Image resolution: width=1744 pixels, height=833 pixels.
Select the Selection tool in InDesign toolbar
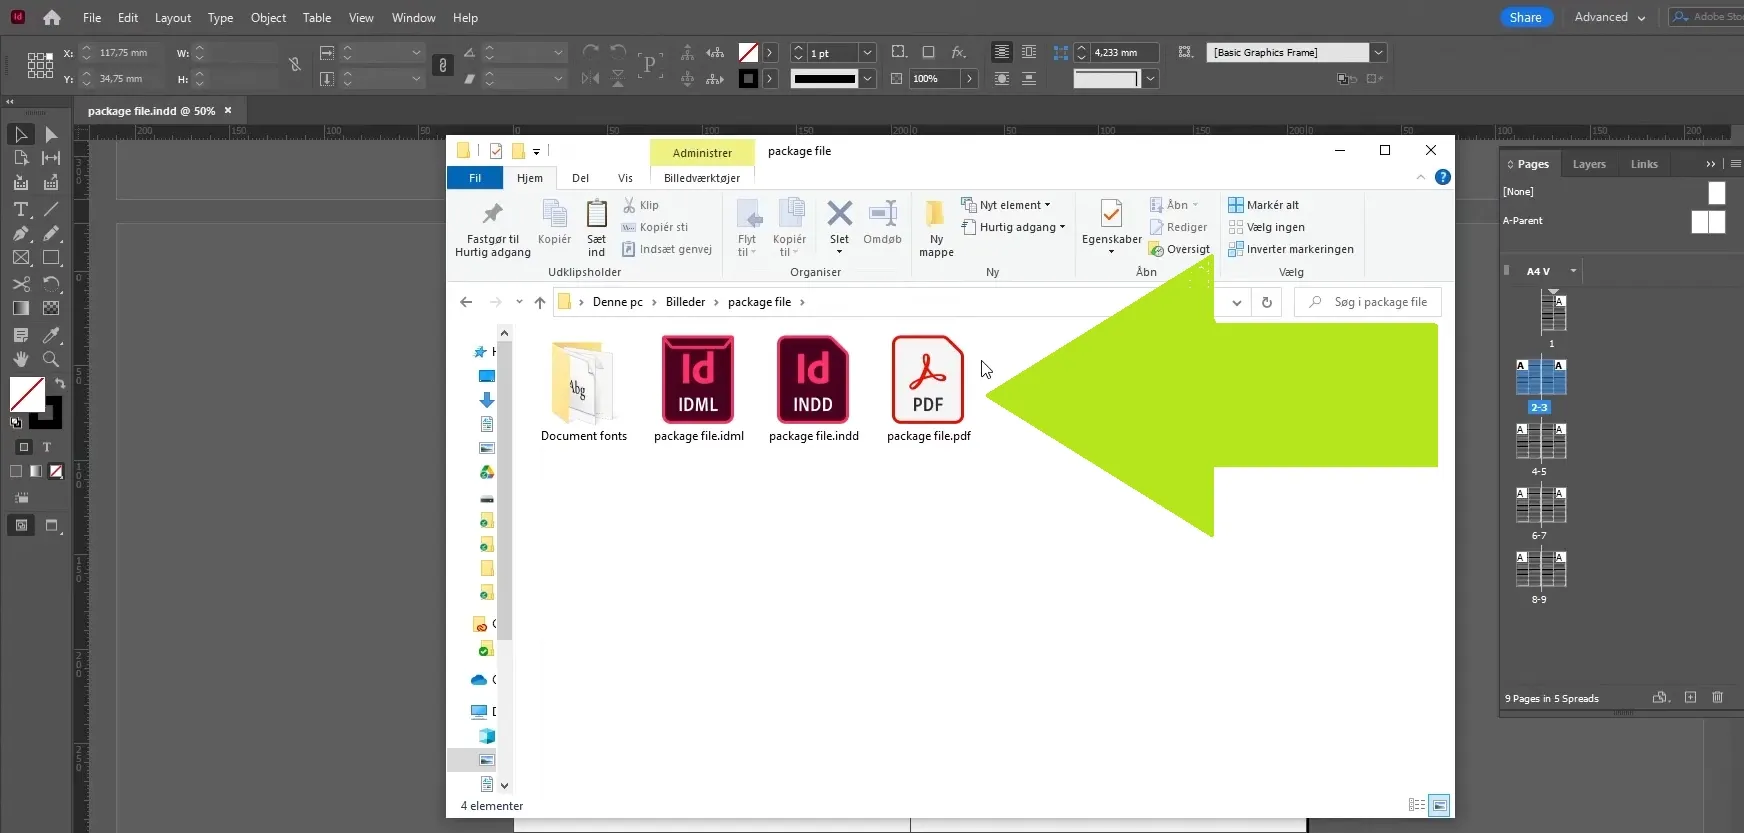(x=21, y=134)
